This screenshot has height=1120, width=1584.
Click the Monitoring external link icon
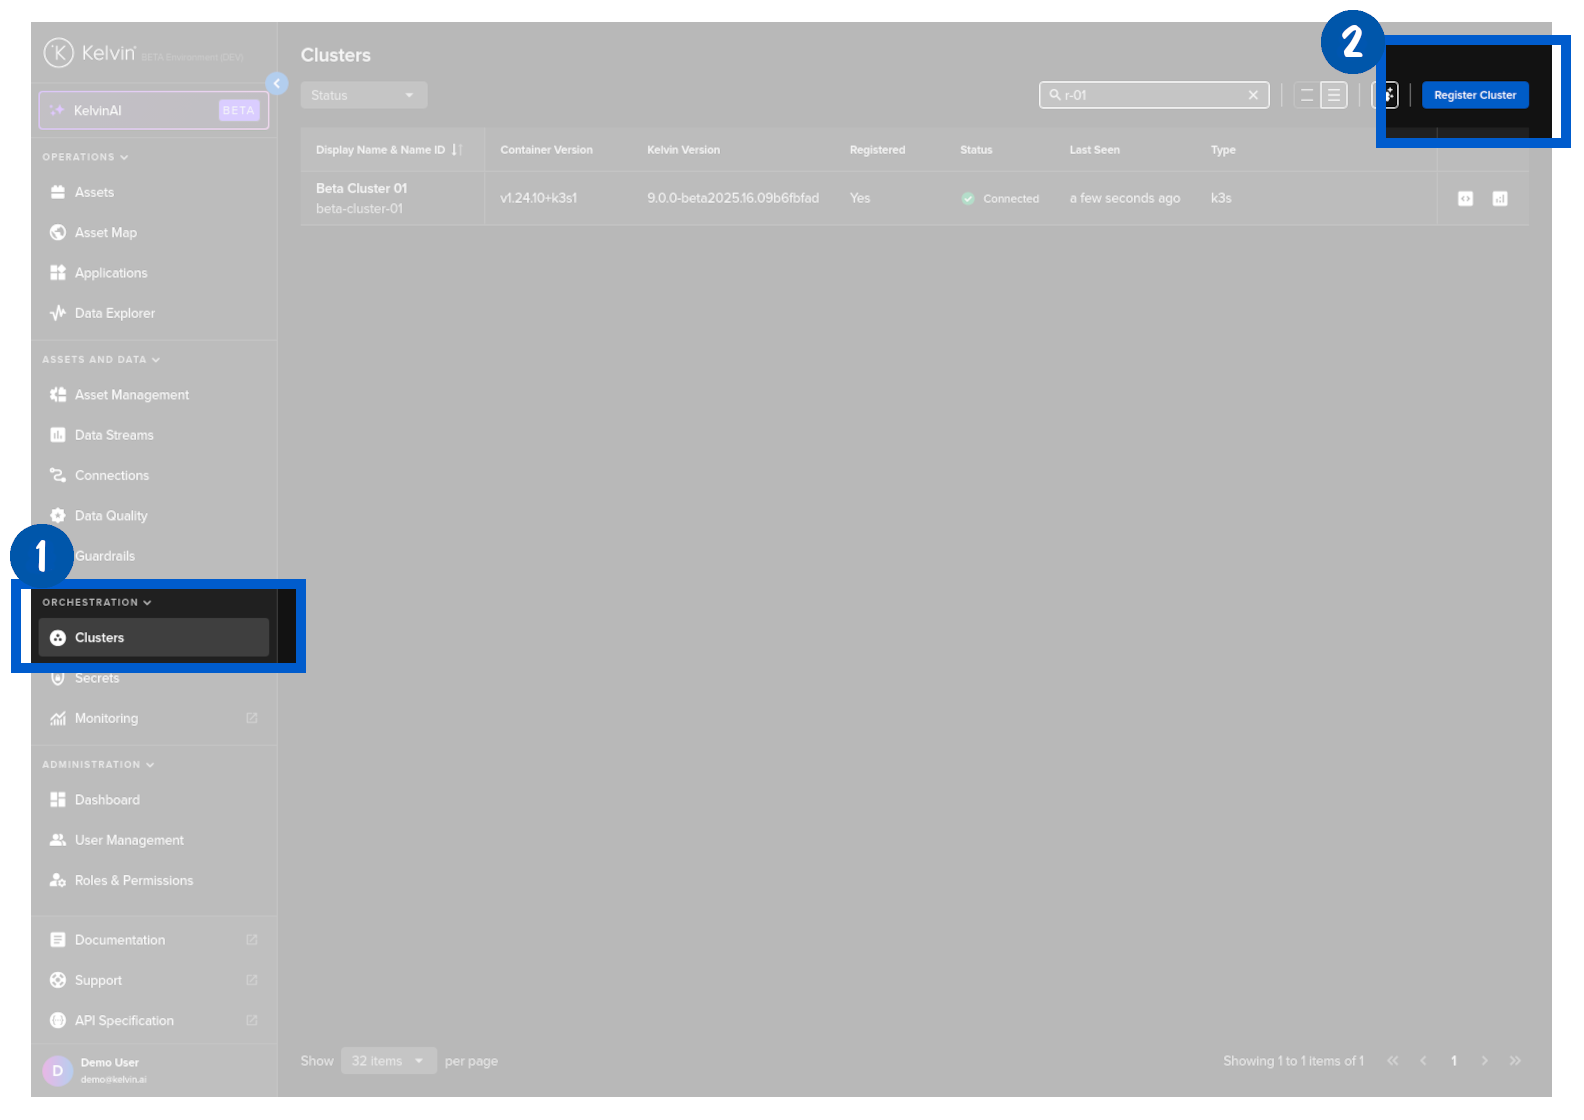[251, 718]
